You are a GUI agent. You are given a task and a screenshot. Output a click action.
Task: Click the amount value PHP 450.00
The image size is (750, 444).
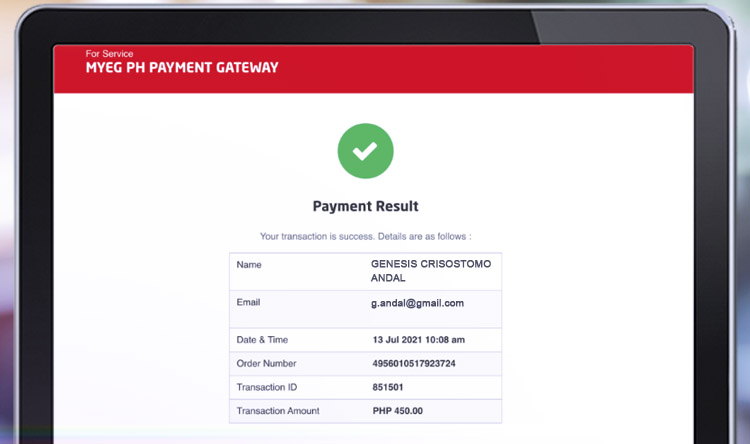point(397,411)
